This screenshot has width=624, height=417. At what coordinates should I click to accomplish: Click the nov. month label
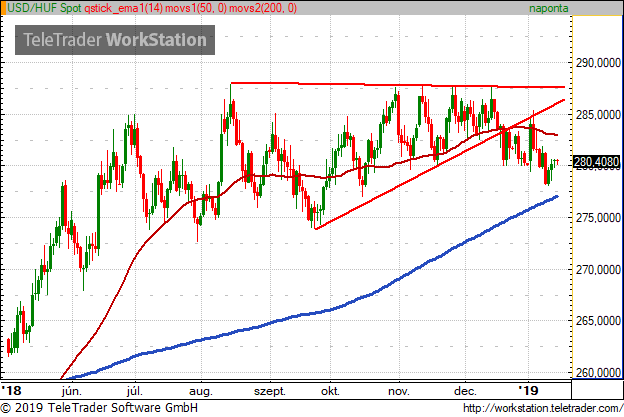click(x=398, y=392)
